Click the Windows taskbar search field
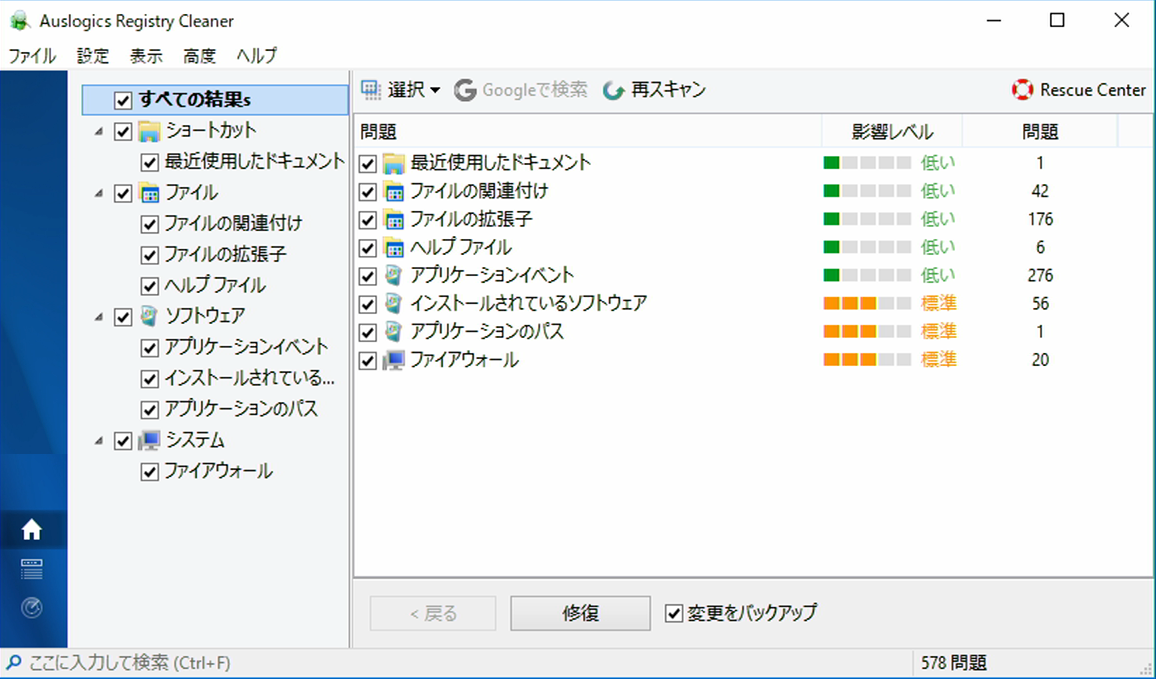This screenshot has height=679, width=1156. pos(150,662)
